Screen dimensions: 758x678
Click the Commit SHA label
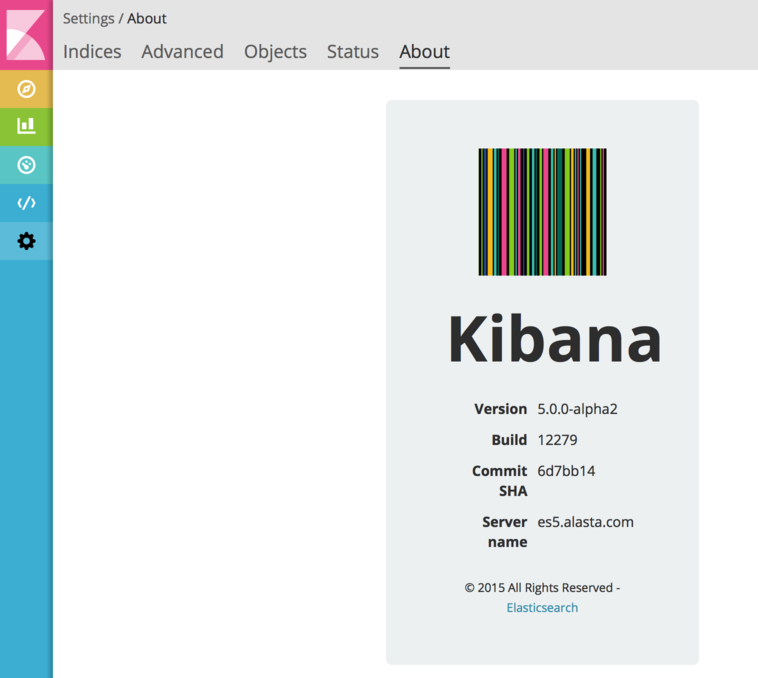(499, 481)
